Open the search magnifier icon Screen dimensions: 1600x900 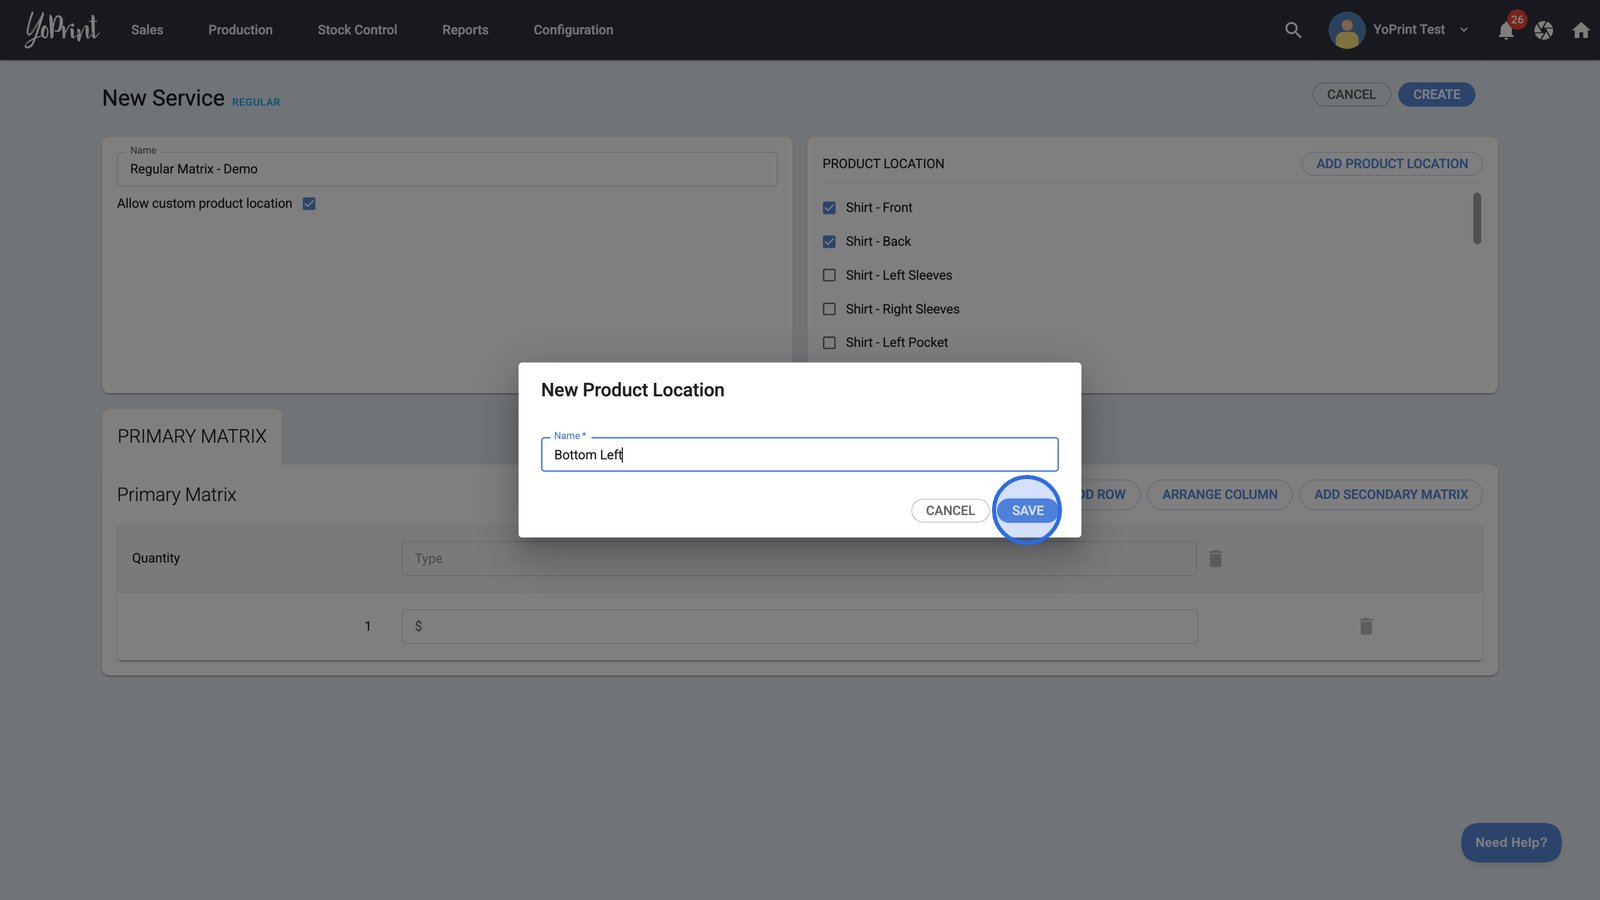click(1293, 30)
